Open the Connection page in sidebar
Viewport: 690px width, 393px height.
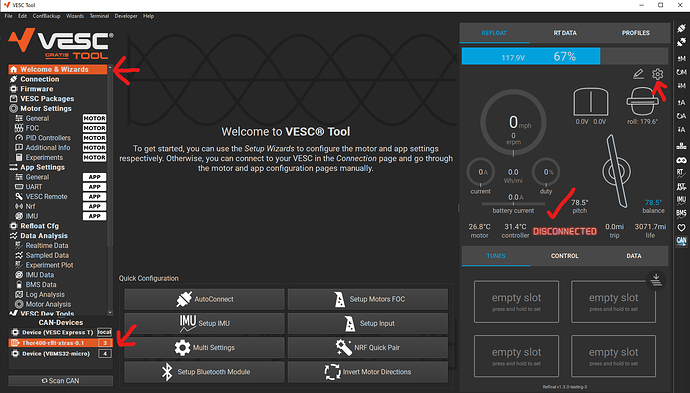pos(58,79)
